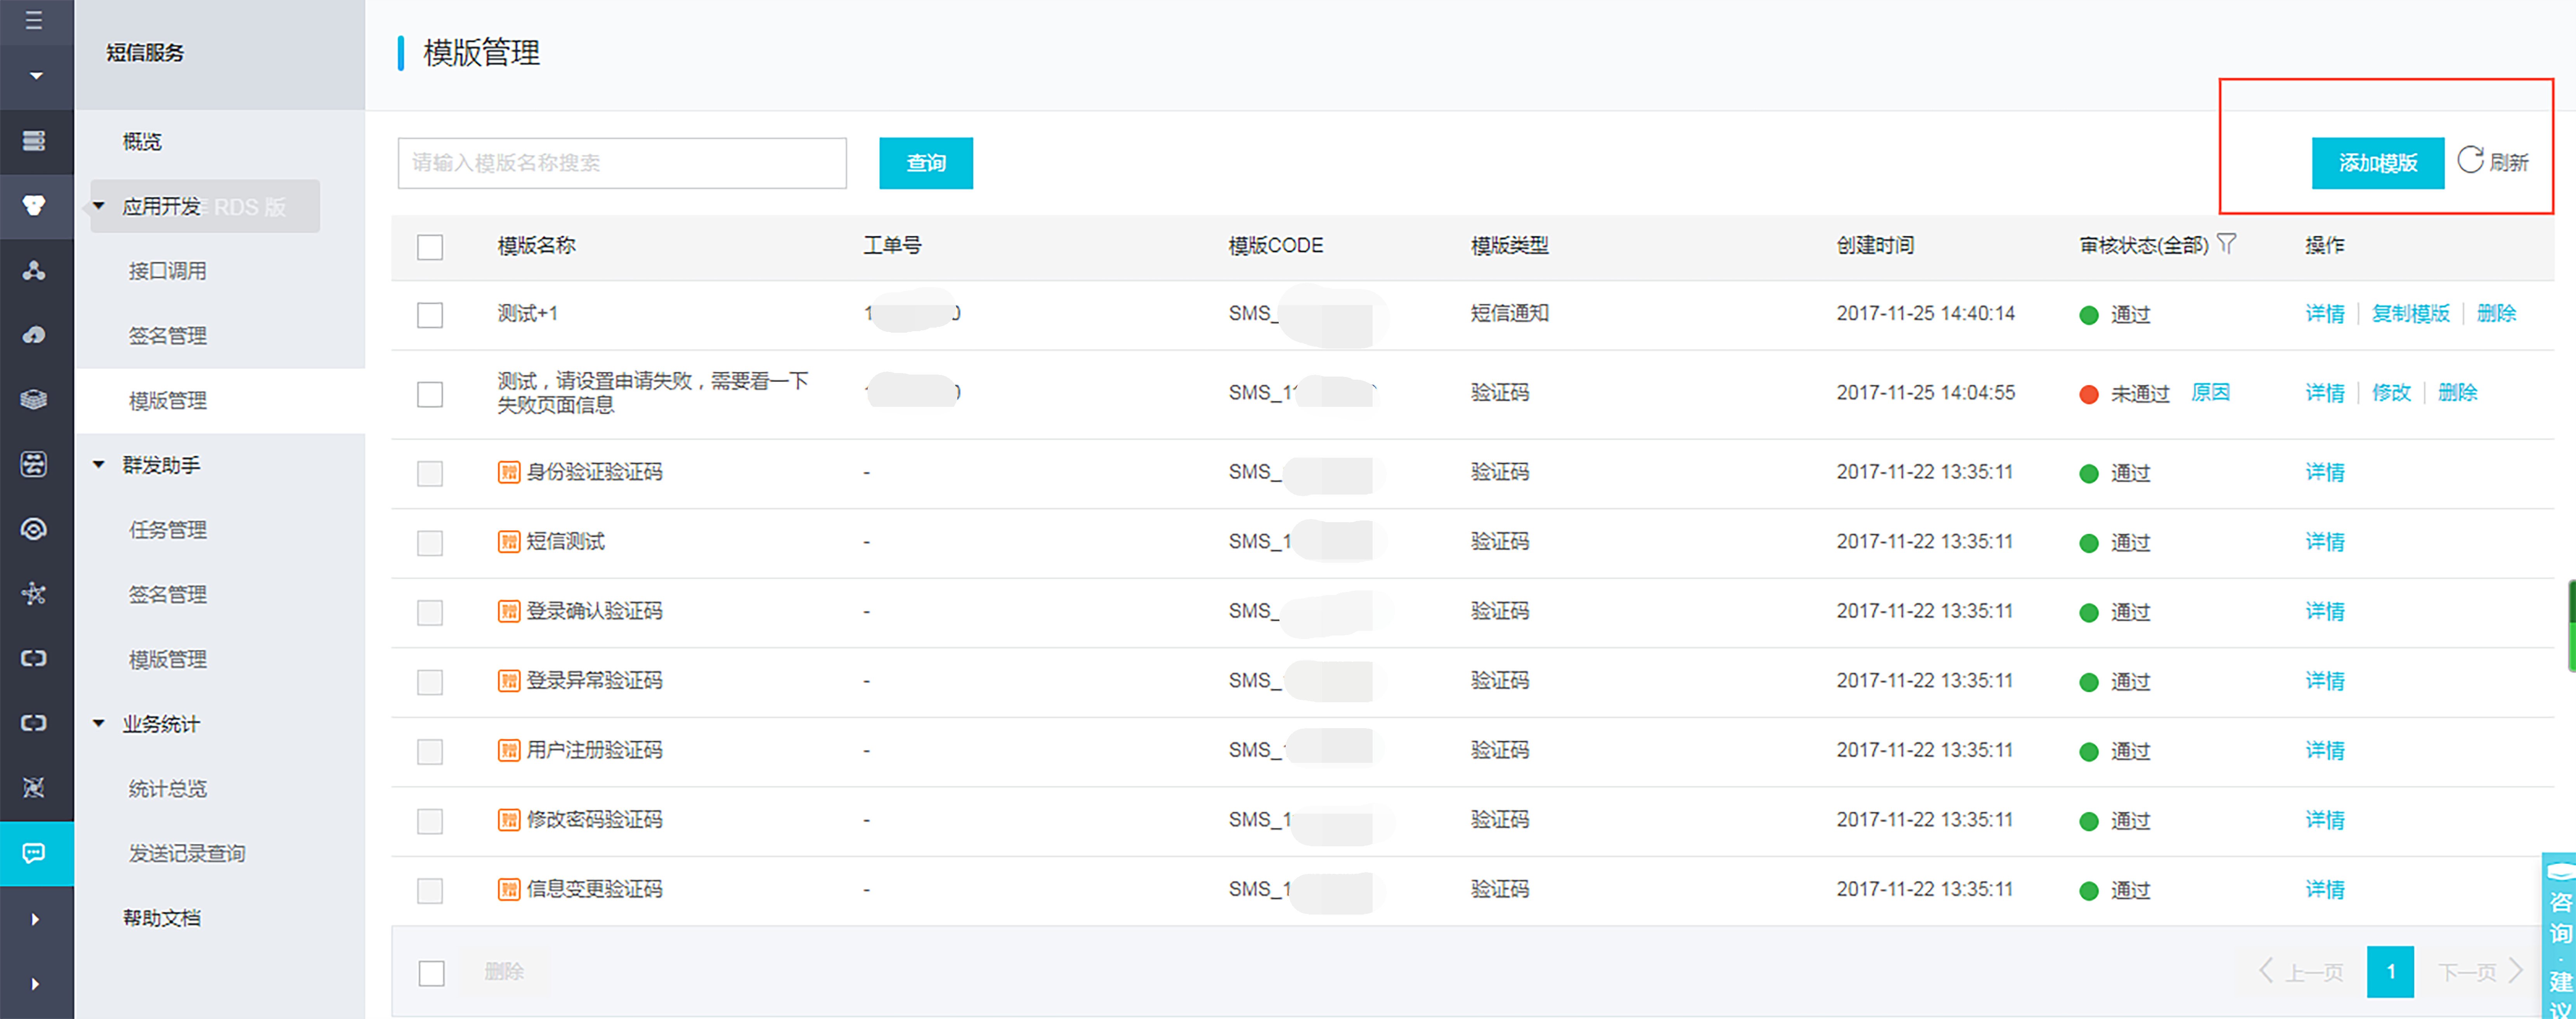Open 详情 for the 短信测试 template
2576x1019 pixels.
[2325, 542]
